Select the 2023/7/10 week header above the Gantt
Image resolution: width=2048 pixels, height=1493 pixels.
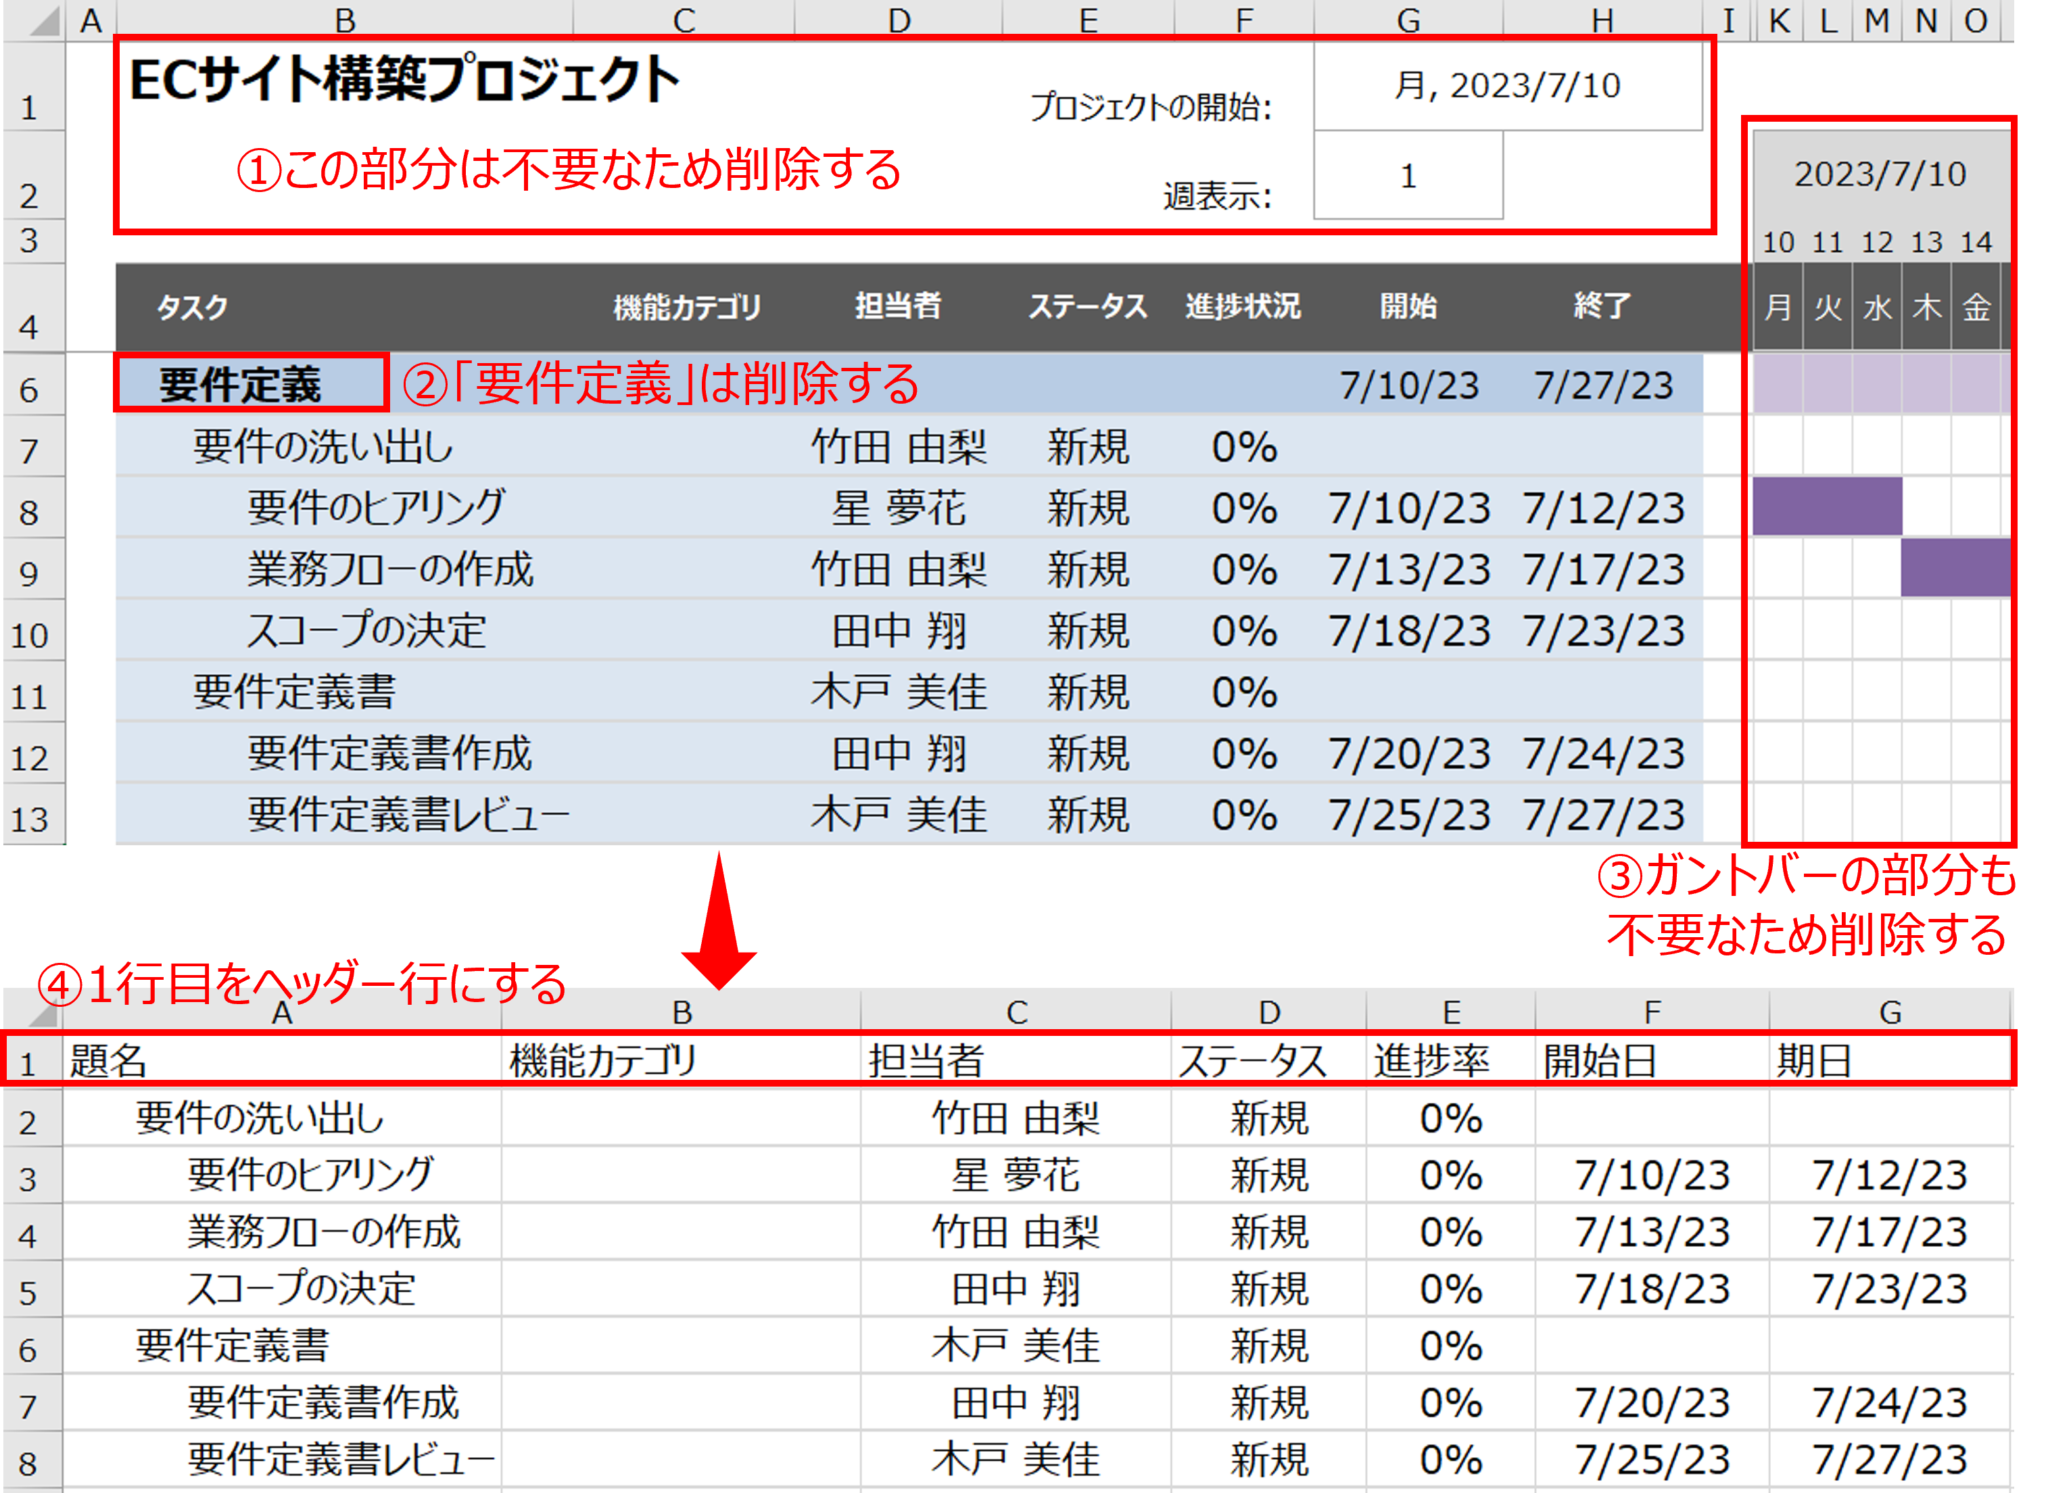click(x=1880, y=172)
